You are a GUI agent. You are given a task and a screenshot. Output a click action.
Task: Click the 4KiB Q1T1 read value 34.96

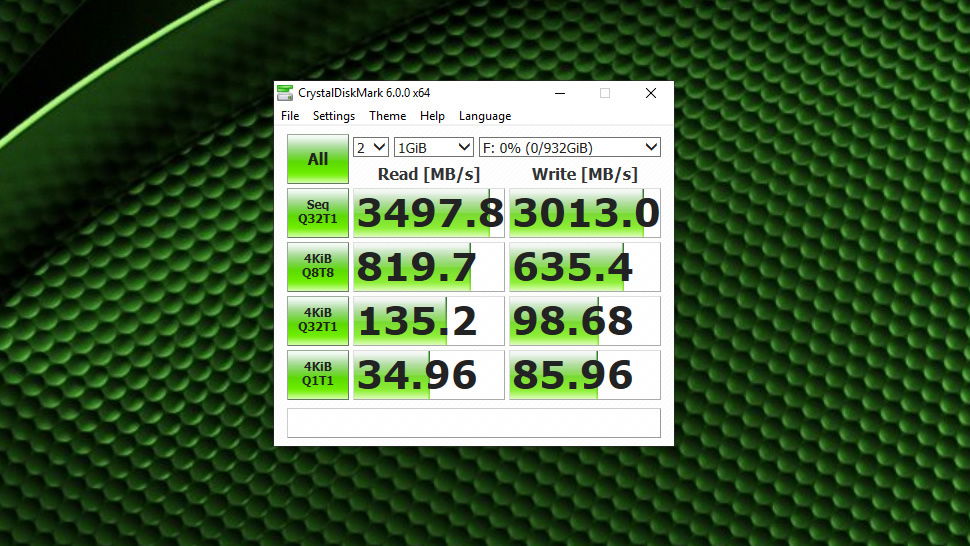pos(429,374)
